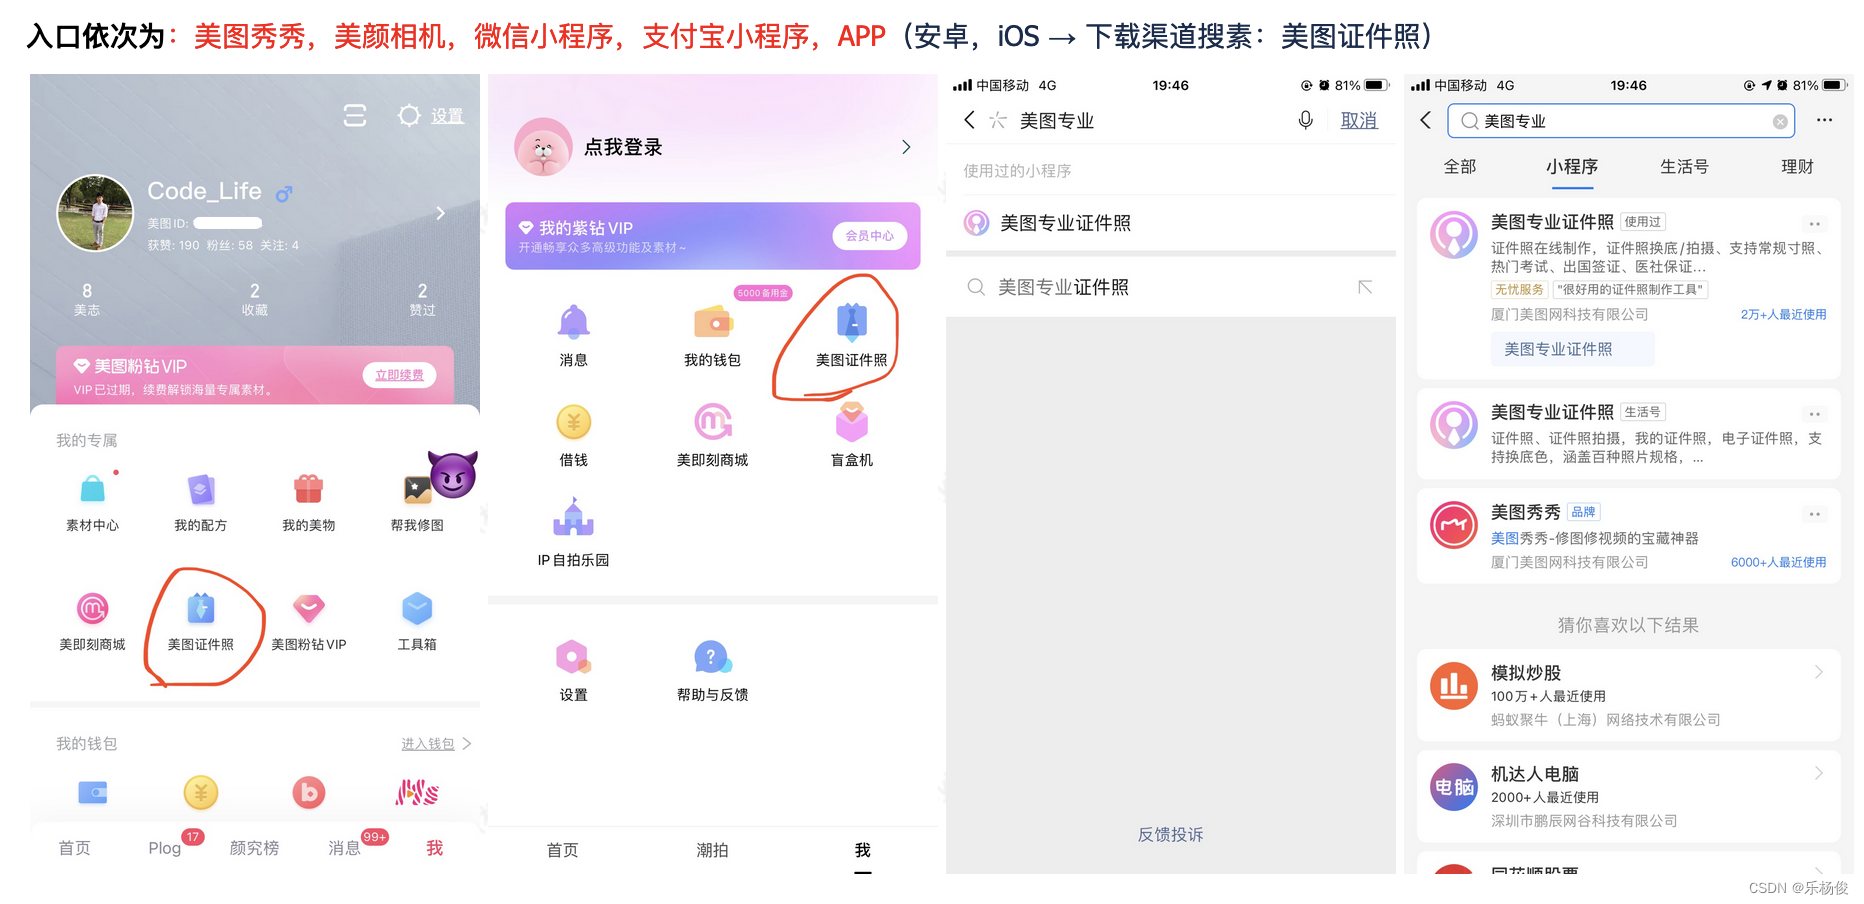The image size is (1864, 904).
Task: Open the 设置 gear icon in Meitu profile
Action: (x=409, y=115)
